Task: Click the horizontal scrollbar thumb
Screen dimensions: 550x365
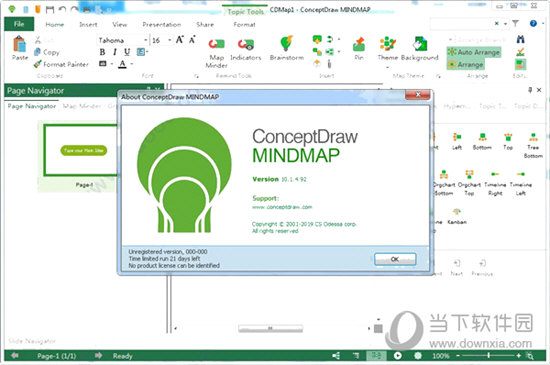Action: pyautogui.click(x=270, y=328)
